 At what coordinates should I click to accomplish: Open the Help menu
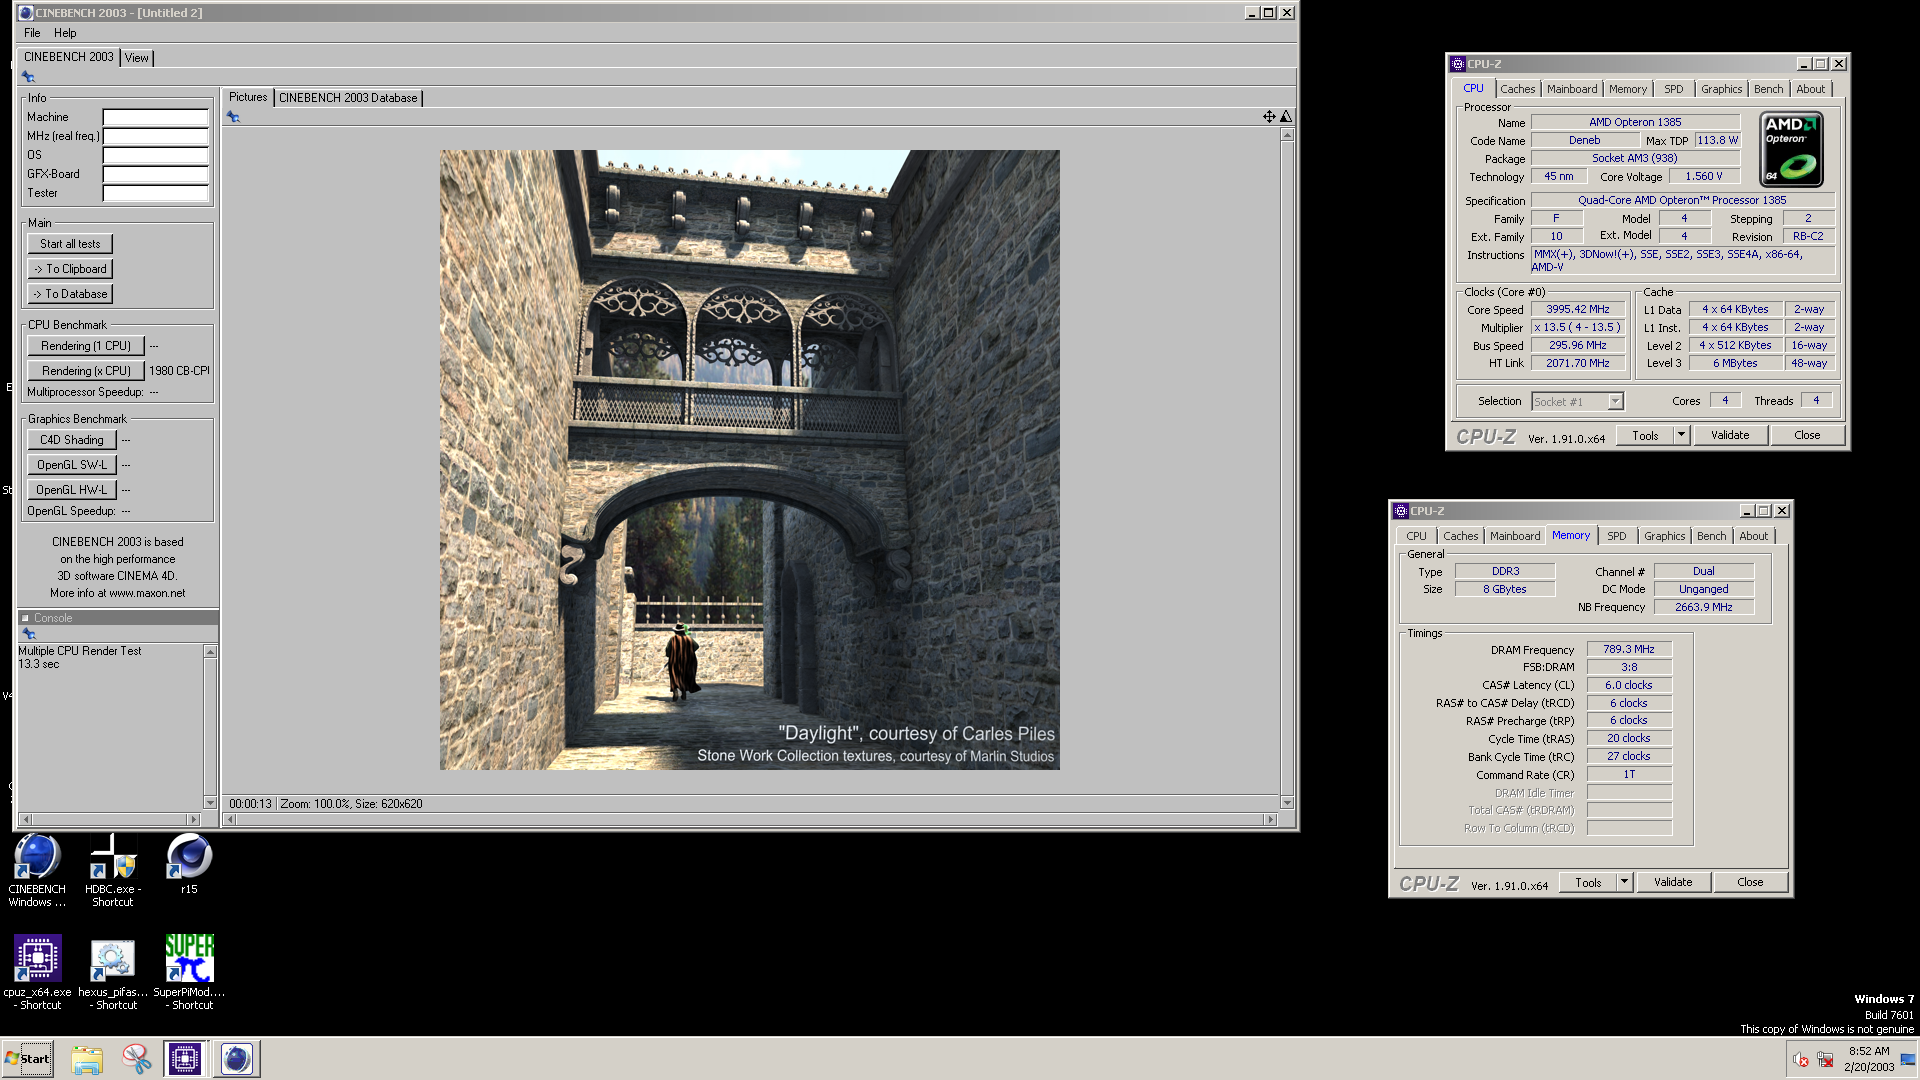65,33
